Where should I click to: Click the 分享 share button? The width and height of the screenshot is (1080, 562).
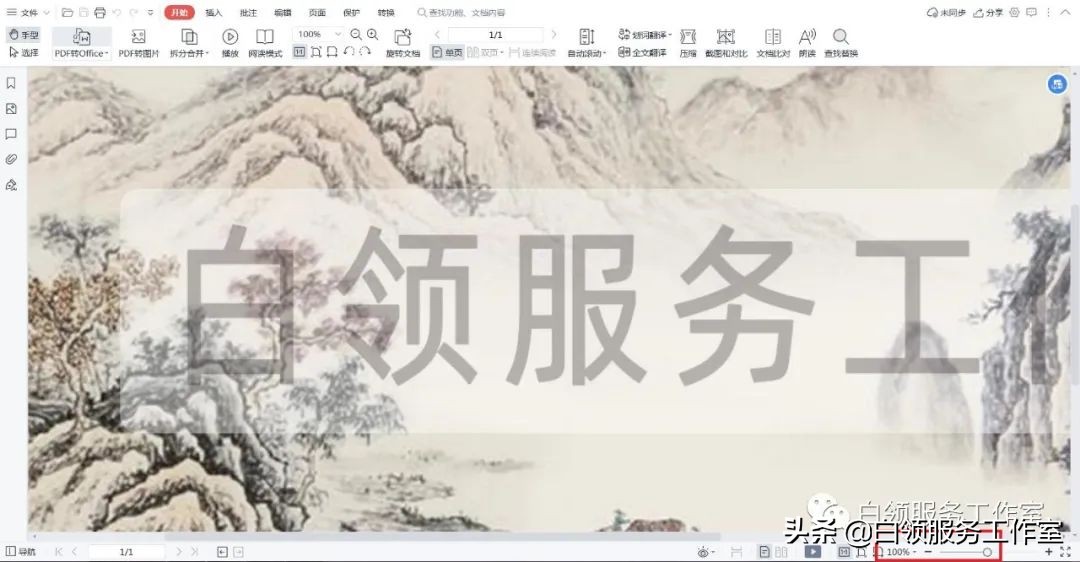pos(988,12)
